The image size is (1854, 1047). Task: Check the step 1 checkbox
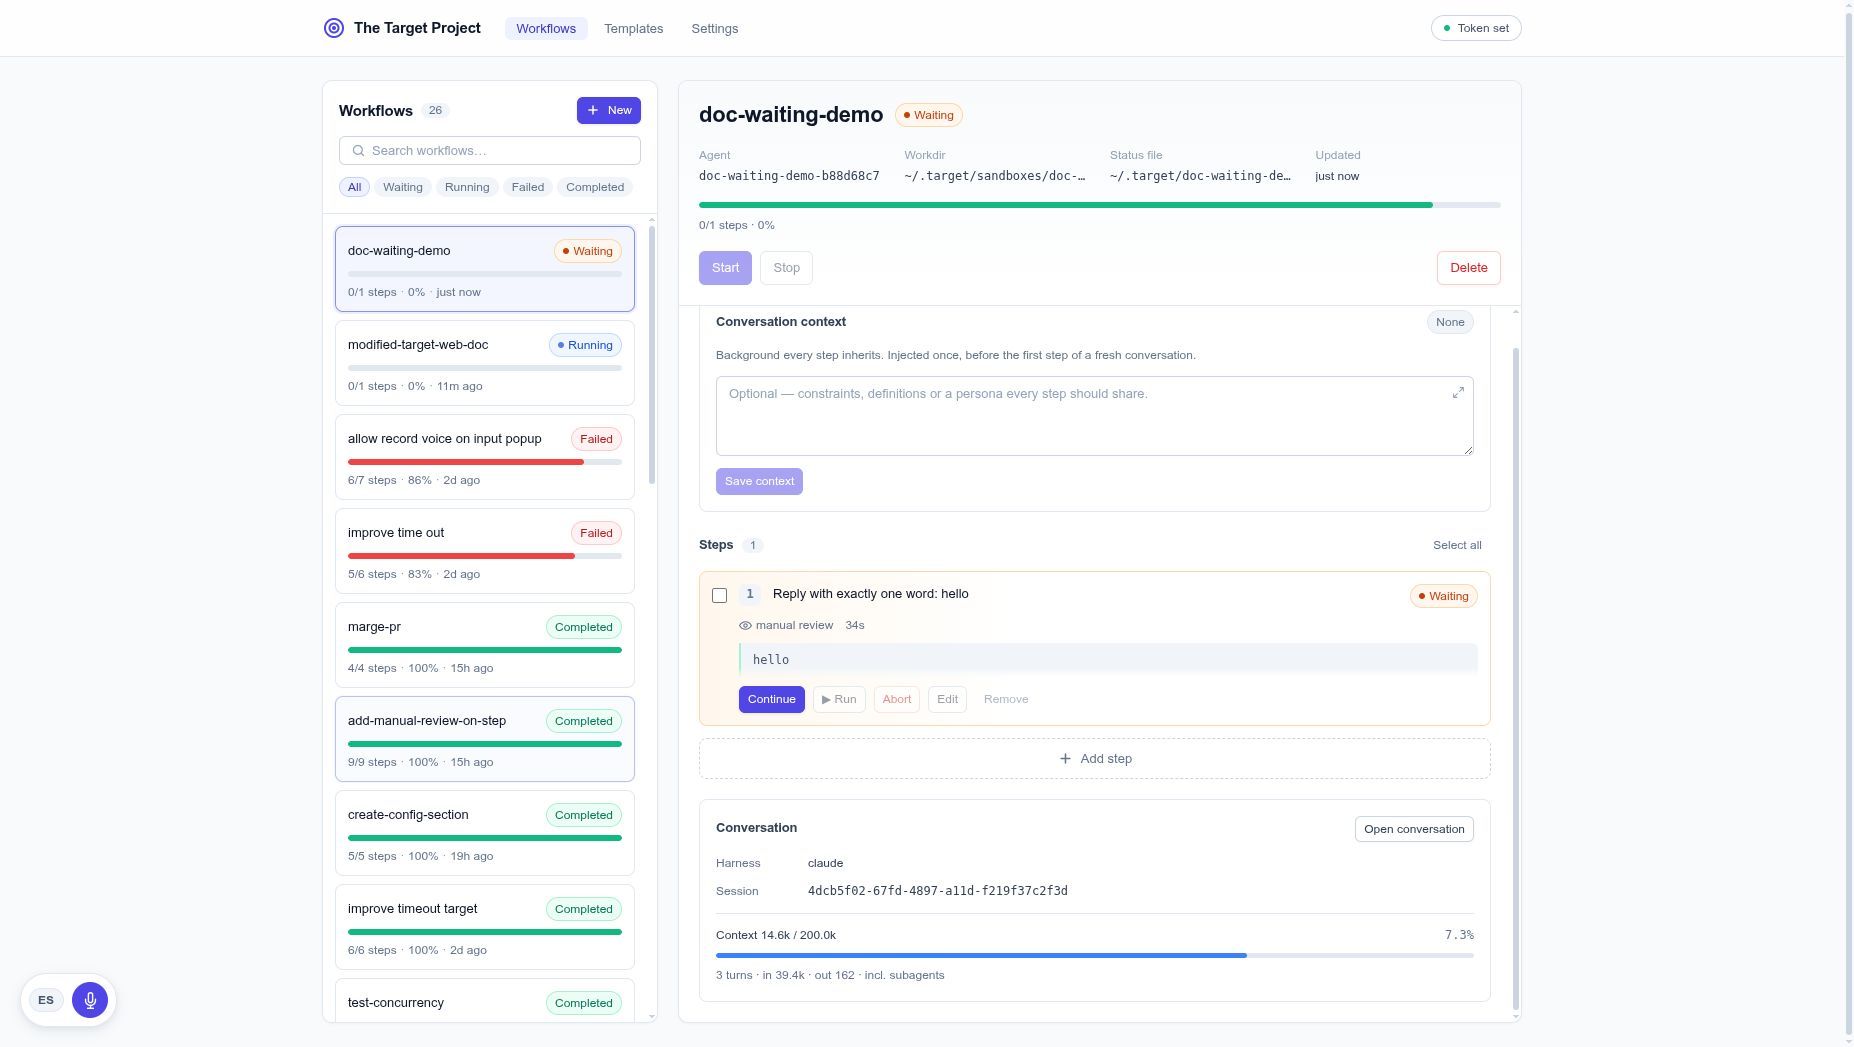[719, 596]
